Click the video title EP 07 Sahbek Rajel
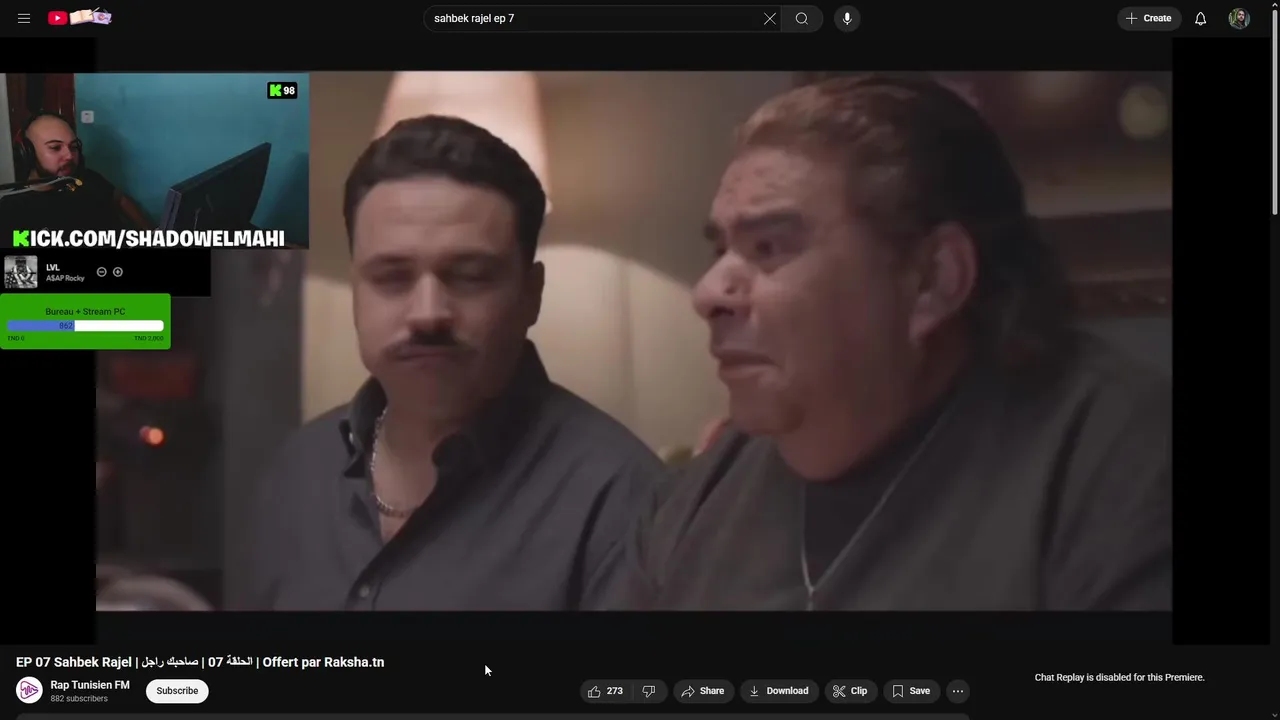This screenshot has height=720, width=1280. point(200,662)
